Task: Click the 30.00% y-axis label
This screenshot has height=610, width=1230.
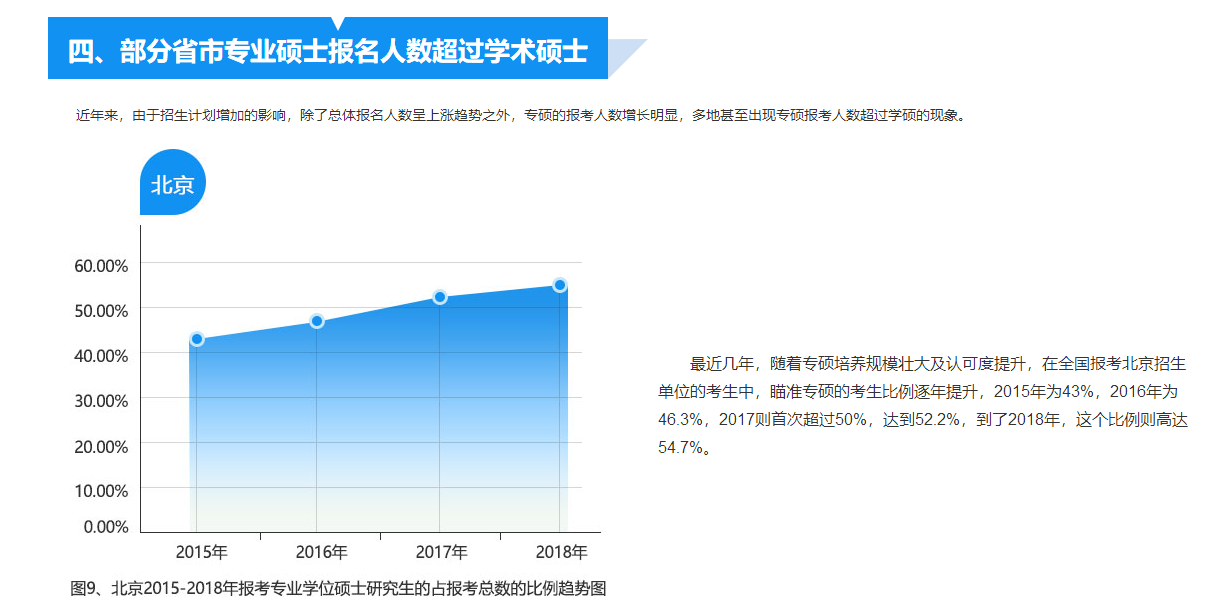Action: 101,401
